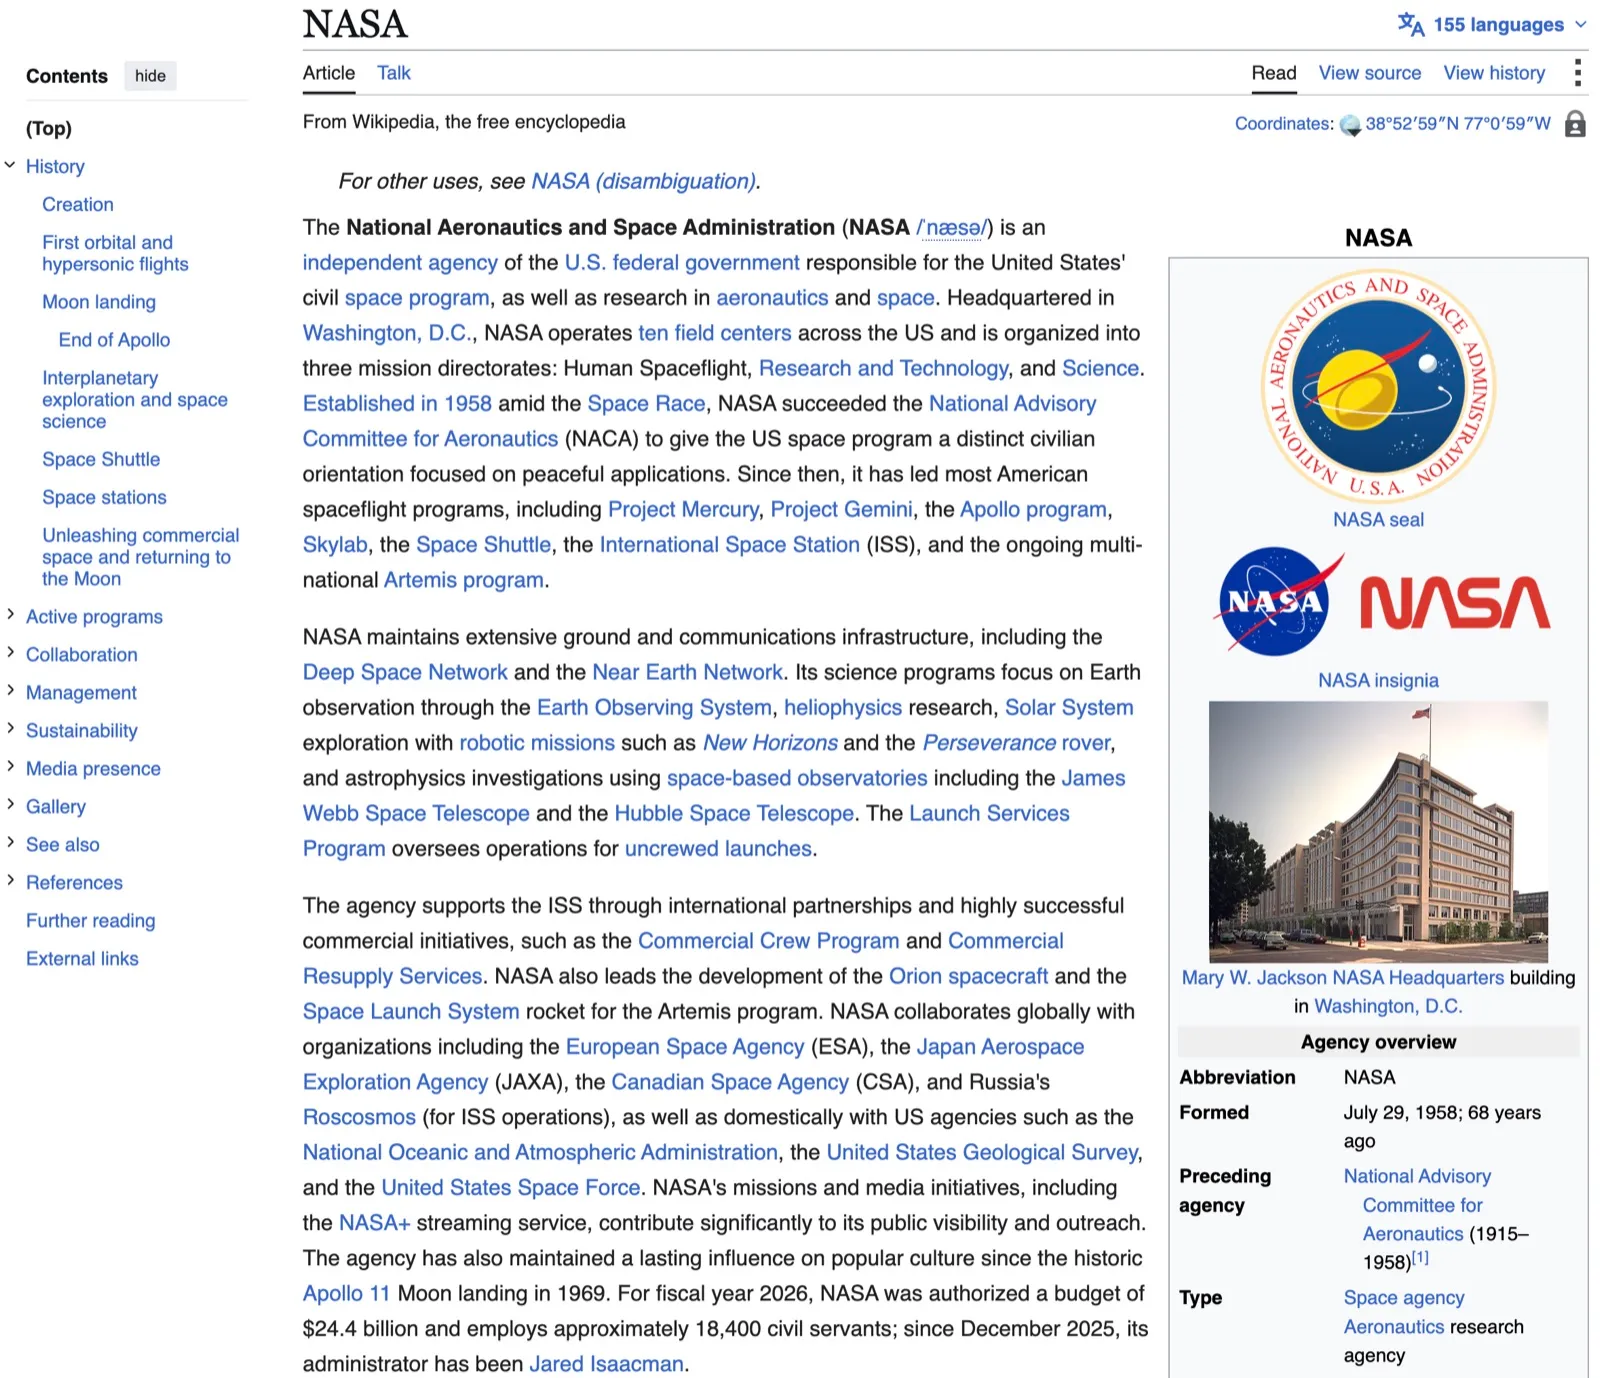Open the Apollo program link
Screen dimensions: 1600x1378
[x=1033, y=510]
